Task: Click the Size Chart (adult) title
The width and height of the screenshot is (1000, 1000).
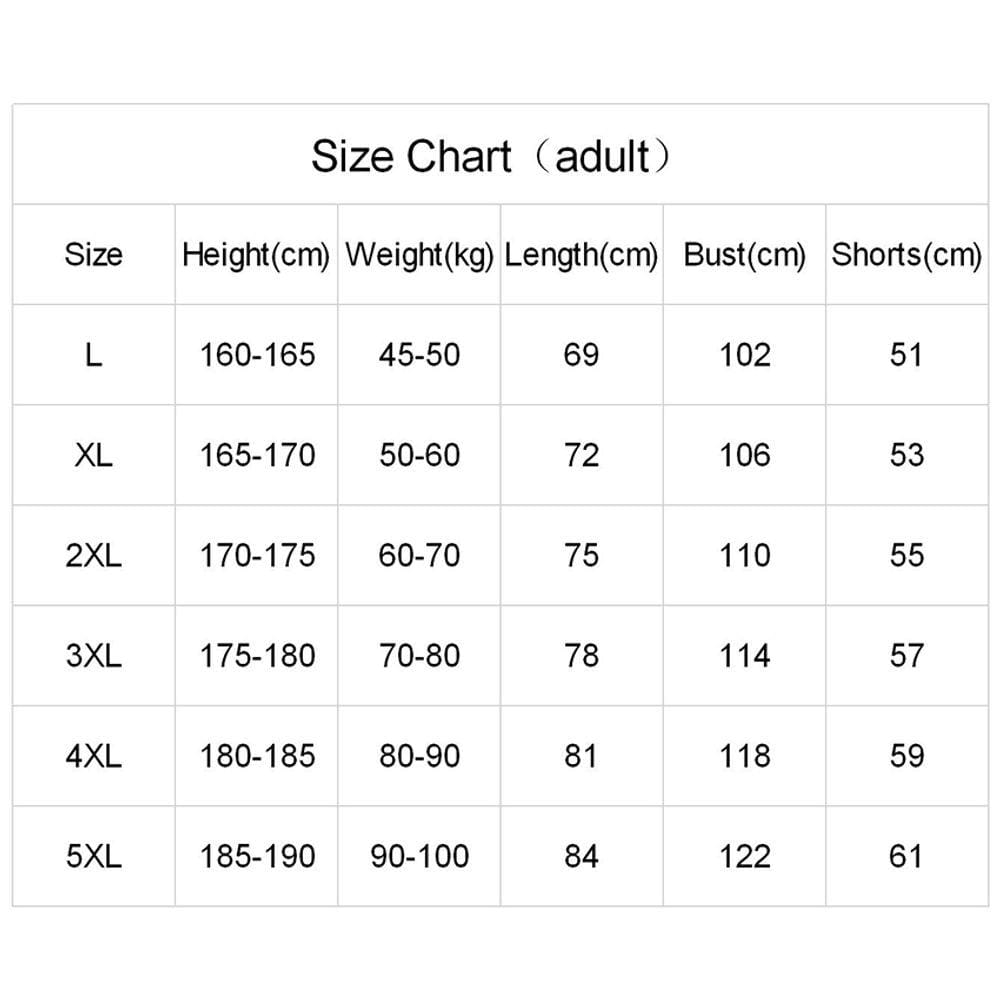Action: click(x=490, y=156)
